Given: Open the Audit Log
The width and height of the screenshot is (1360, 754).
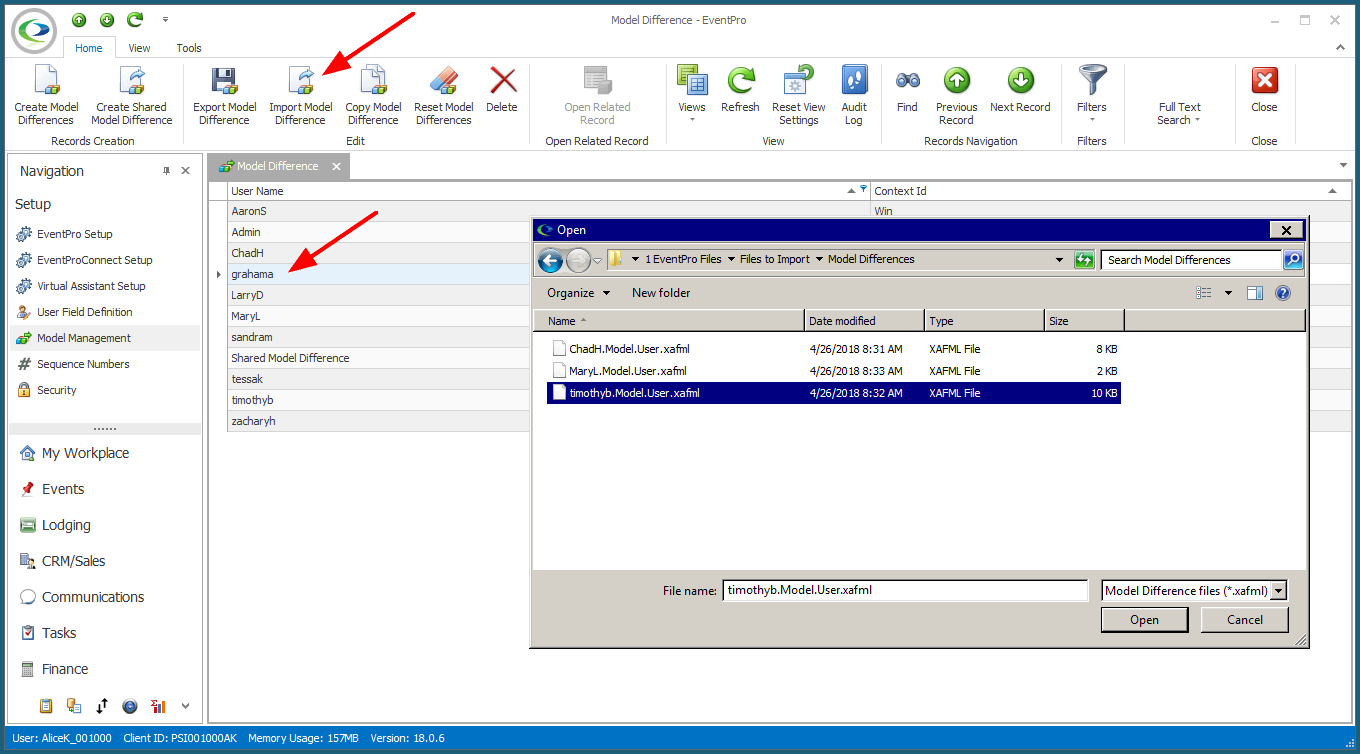Looking at the screenshot, I should point(854,96).
